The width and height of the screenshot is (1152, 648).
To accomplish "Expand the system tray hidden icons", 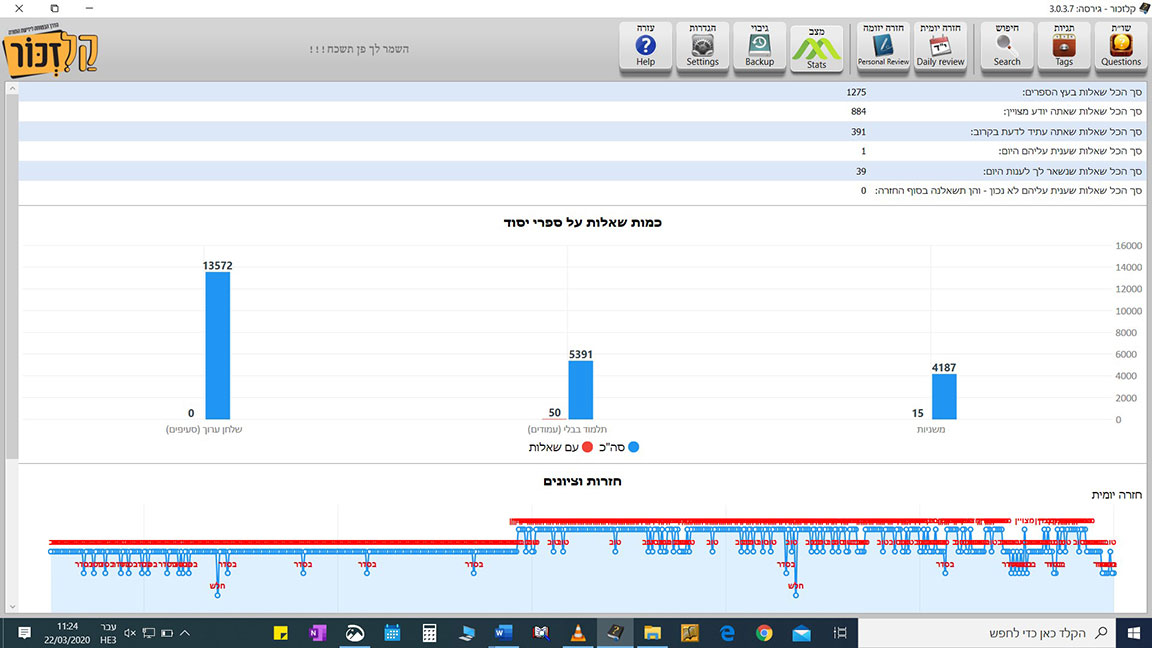I will (184, 633).
